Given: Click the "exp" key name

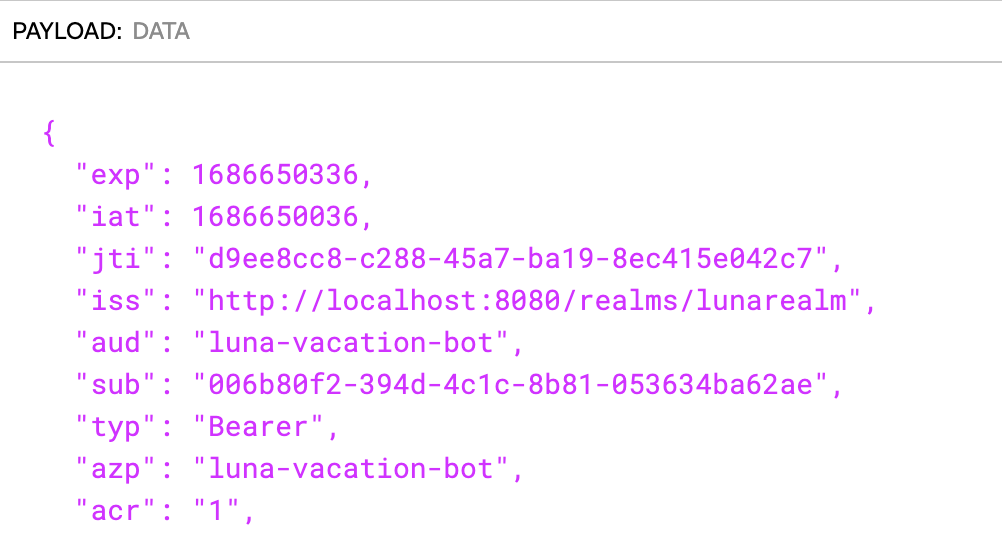Looking at the screenshot, I should click(x=116, y=175).
